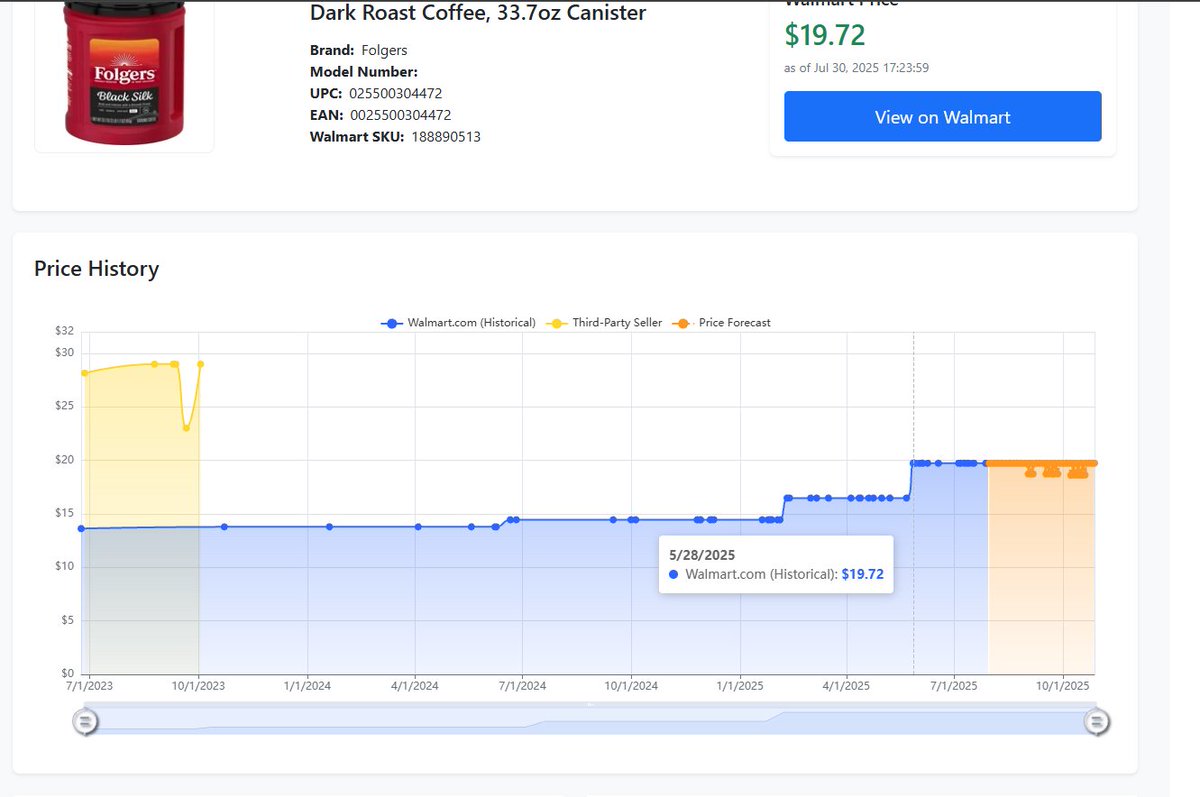Click the 1/1/2024 x-axis label

click(307, 686)
